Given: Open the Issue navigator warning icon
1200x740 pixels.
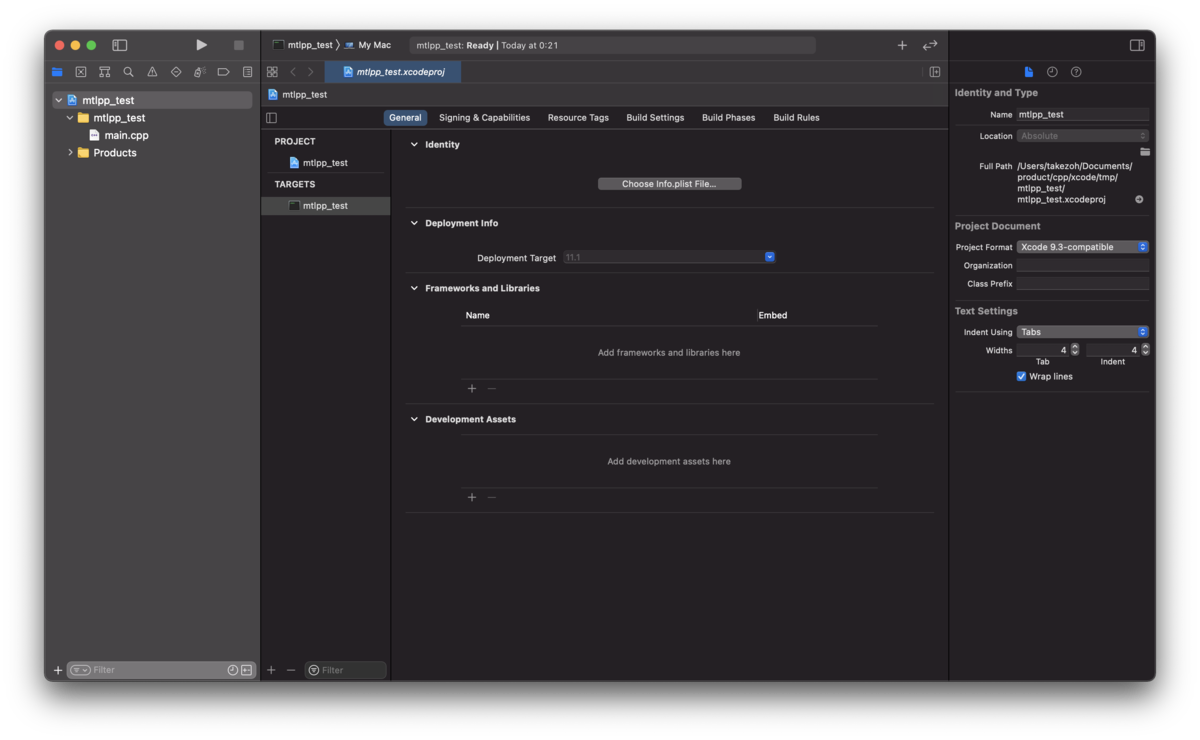Looking at the screenshot, I should point(152,72).
